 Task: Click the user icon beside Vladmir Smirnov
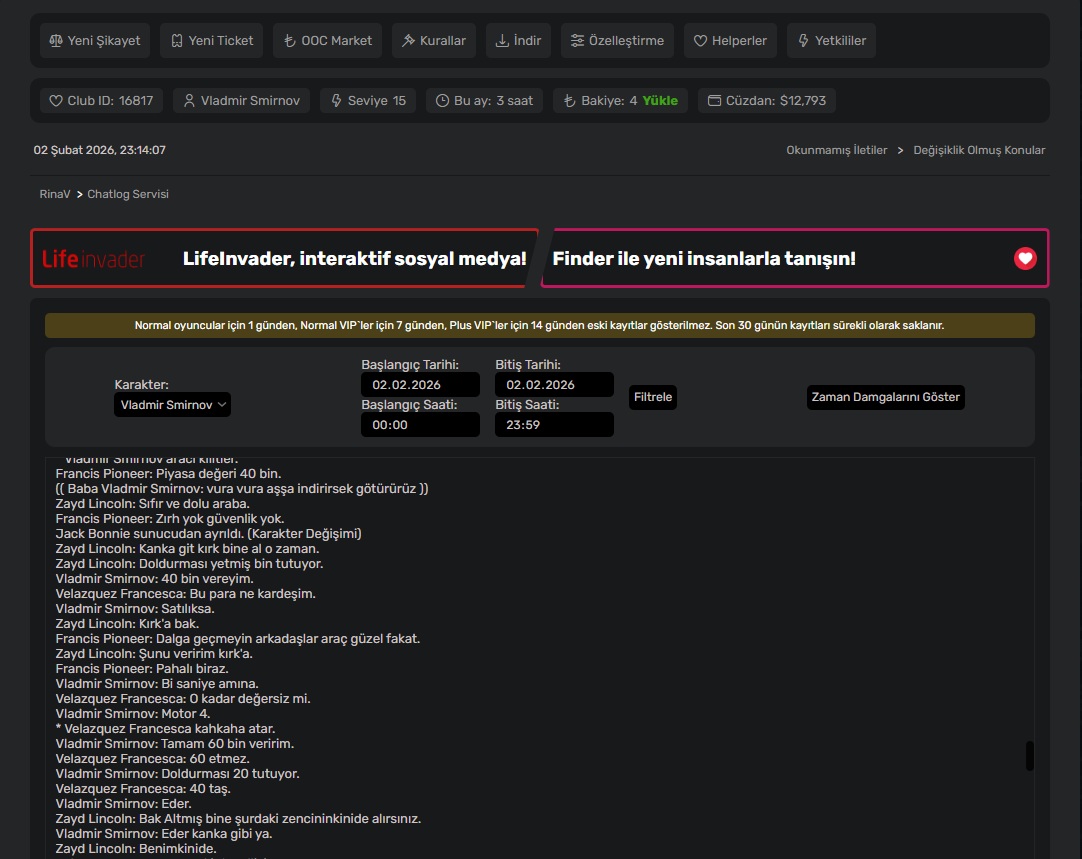189,101
